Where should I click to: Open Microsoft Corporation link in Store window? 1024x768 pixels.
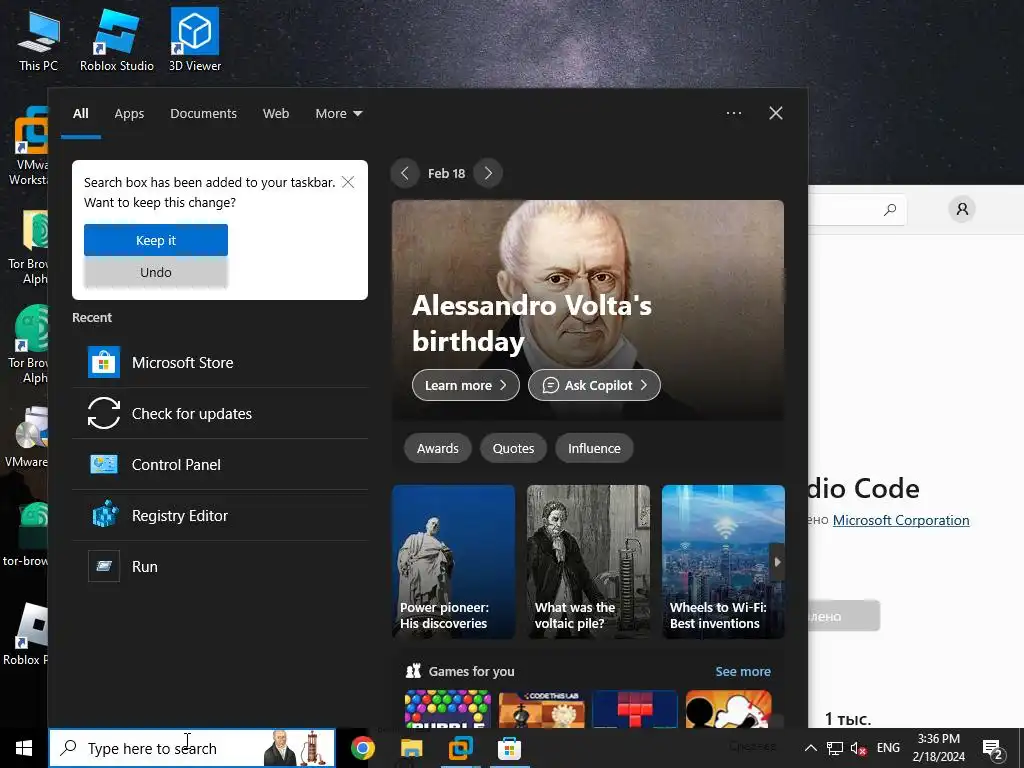(x=901, y=520)
